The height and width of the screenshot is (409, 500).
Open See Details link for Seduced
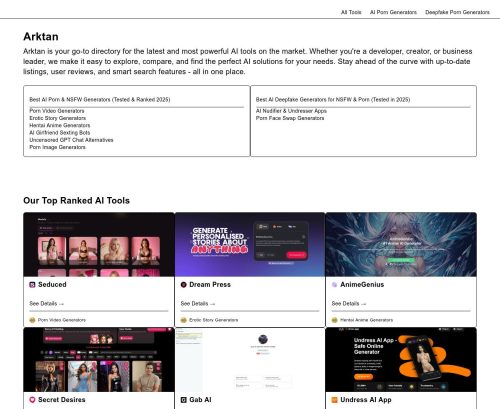tap(46, 304)
